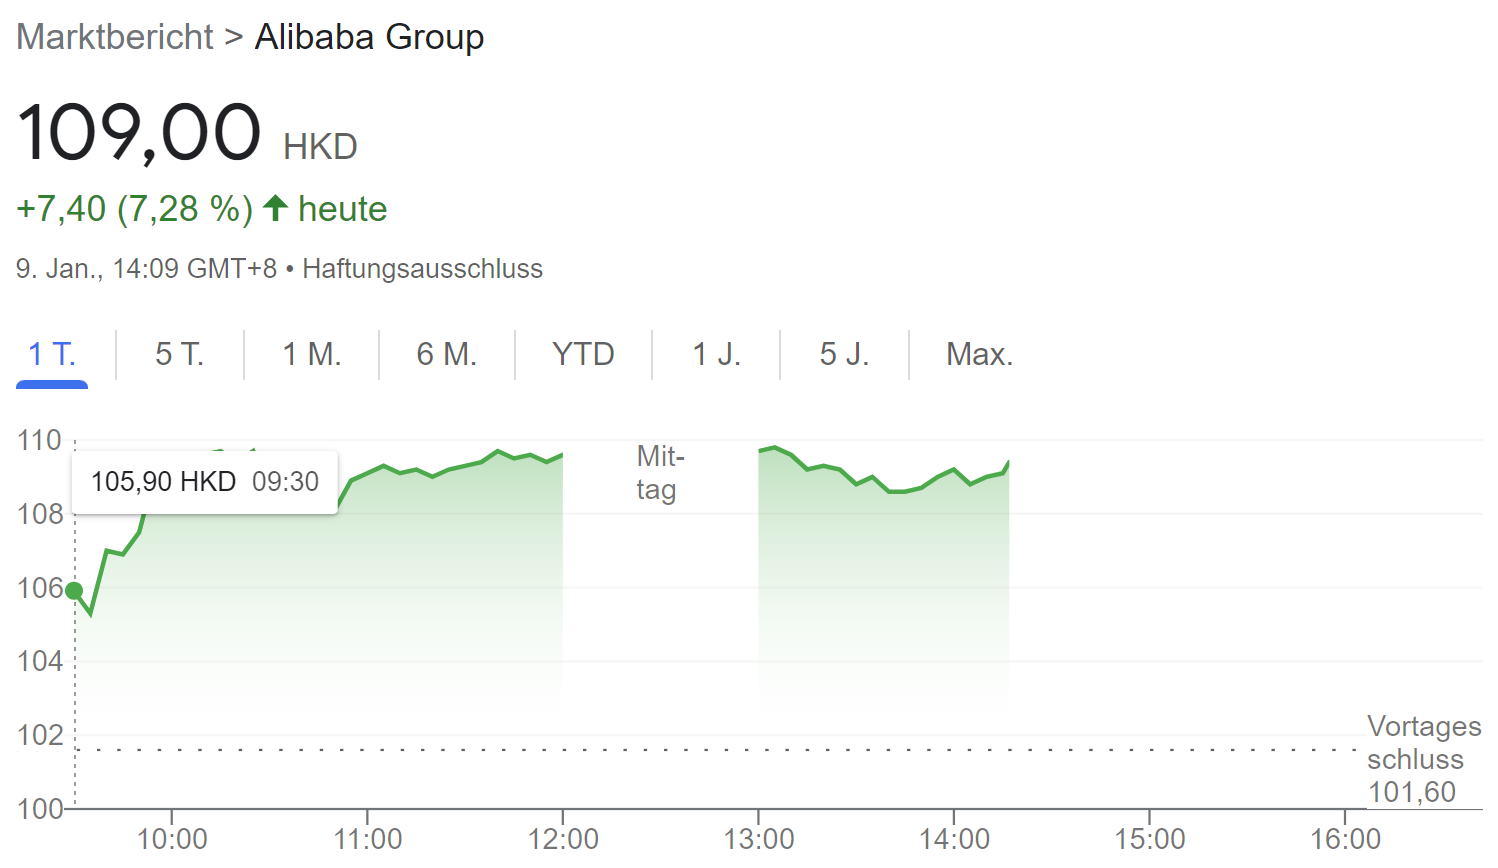Open the 1 J. range tab
1498x868 pixels.
(716, 354)
